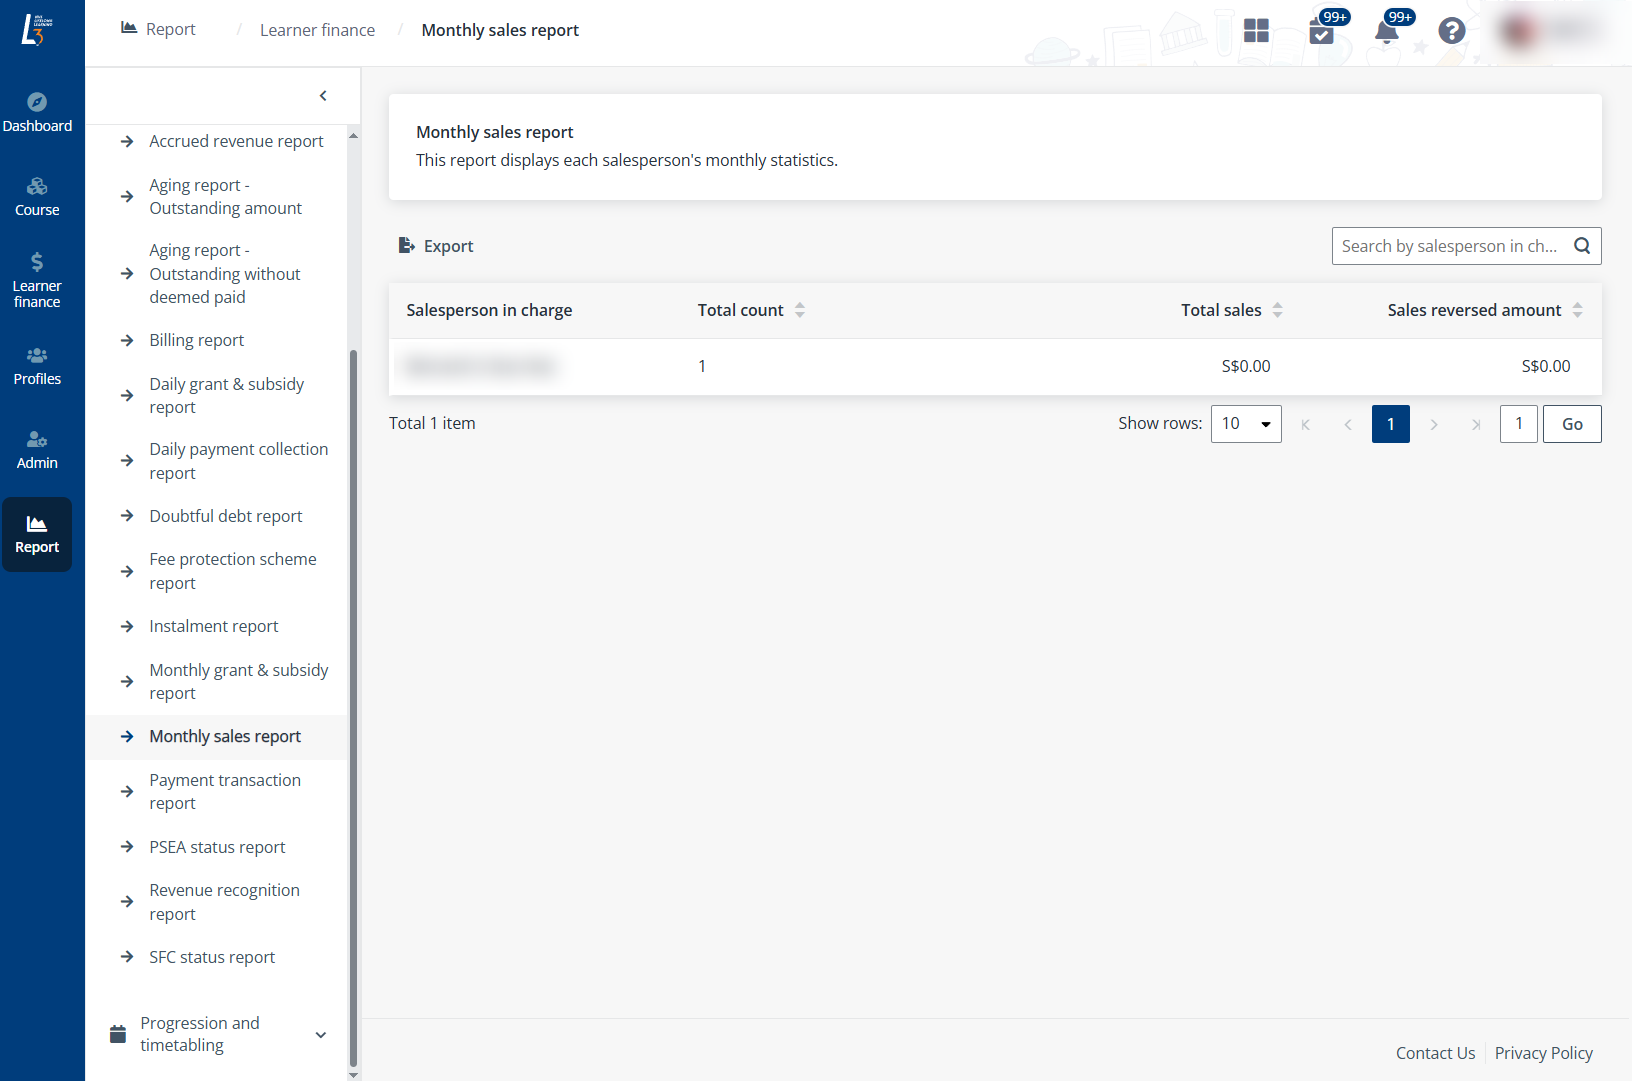
Task: Open Course section in left navigation
Action: pyautogui.click(x=37, y=196)
